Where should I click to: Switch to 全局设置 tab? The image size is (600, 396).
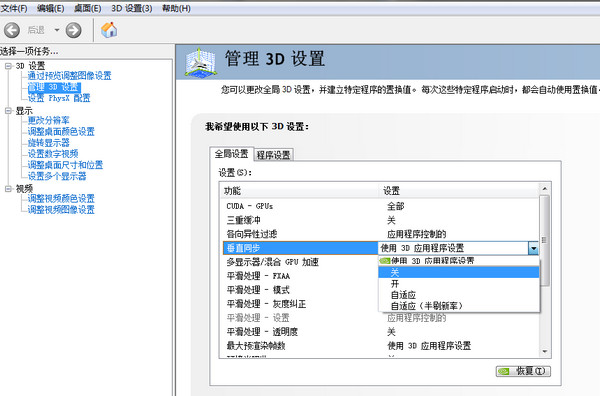[x=232, y=154]
